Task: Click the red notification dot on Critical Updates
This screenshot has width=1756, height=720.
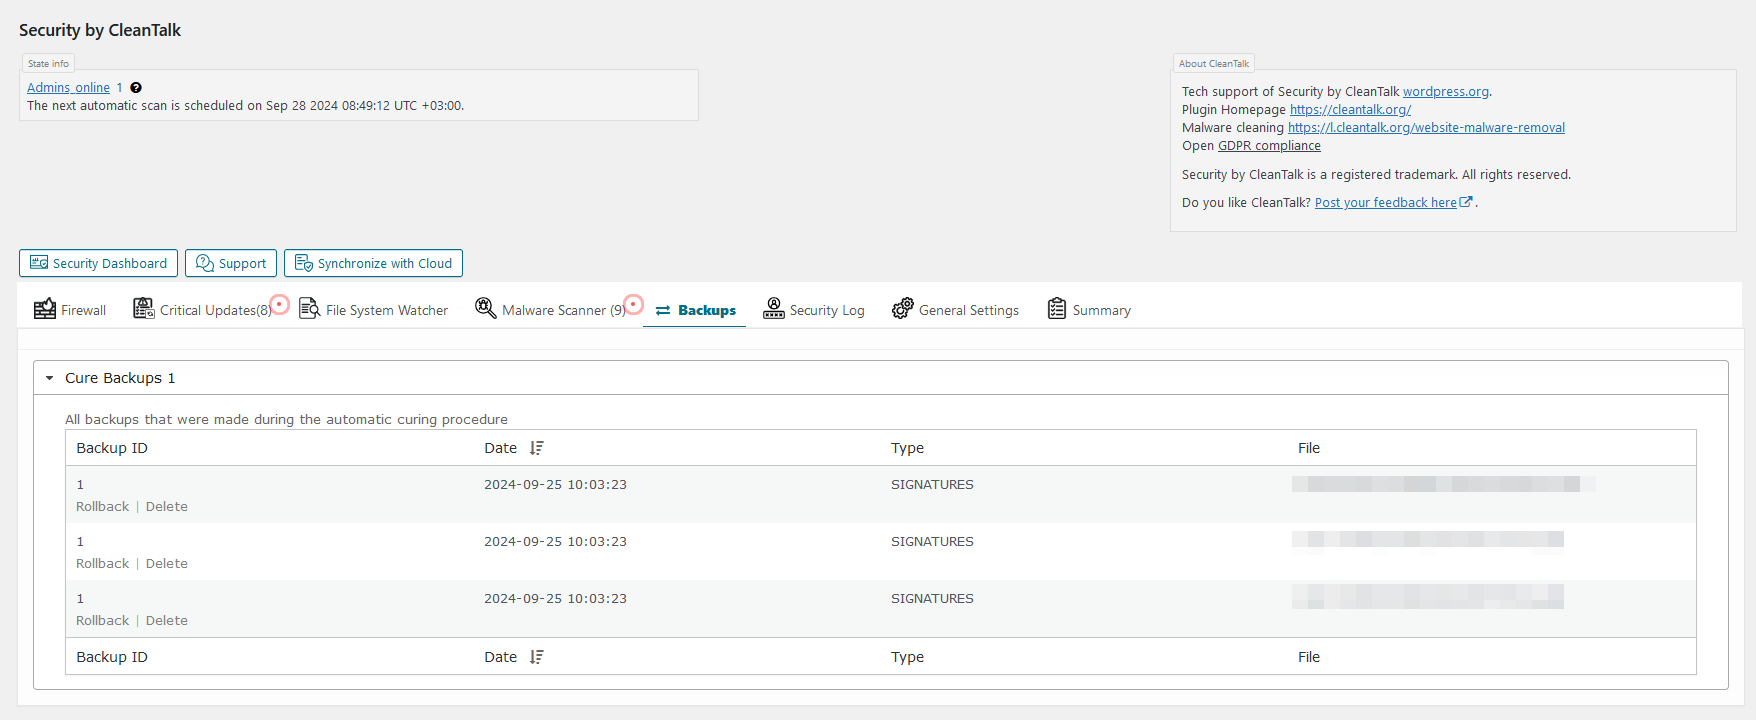Action: [x=280, y=304]
